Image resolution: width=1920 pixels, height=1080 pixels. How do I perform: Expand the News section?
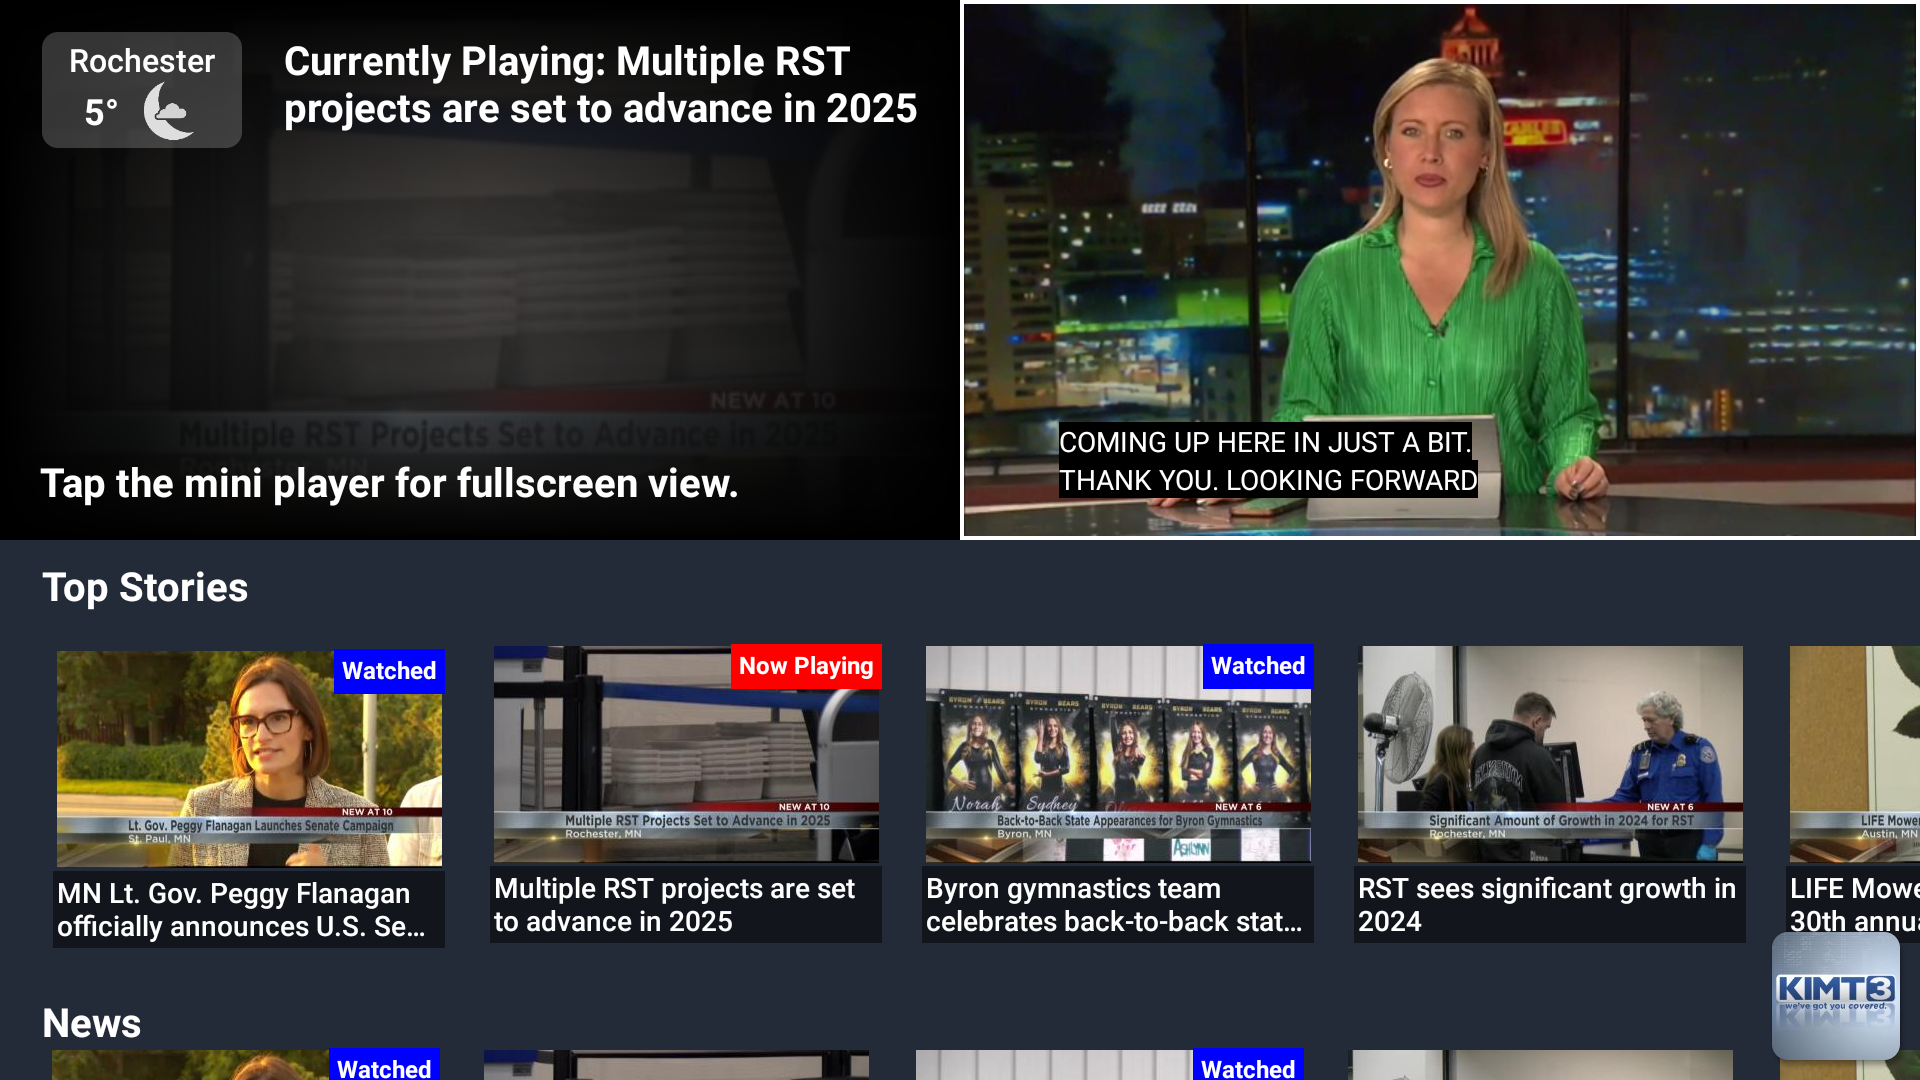[92, 1023]
